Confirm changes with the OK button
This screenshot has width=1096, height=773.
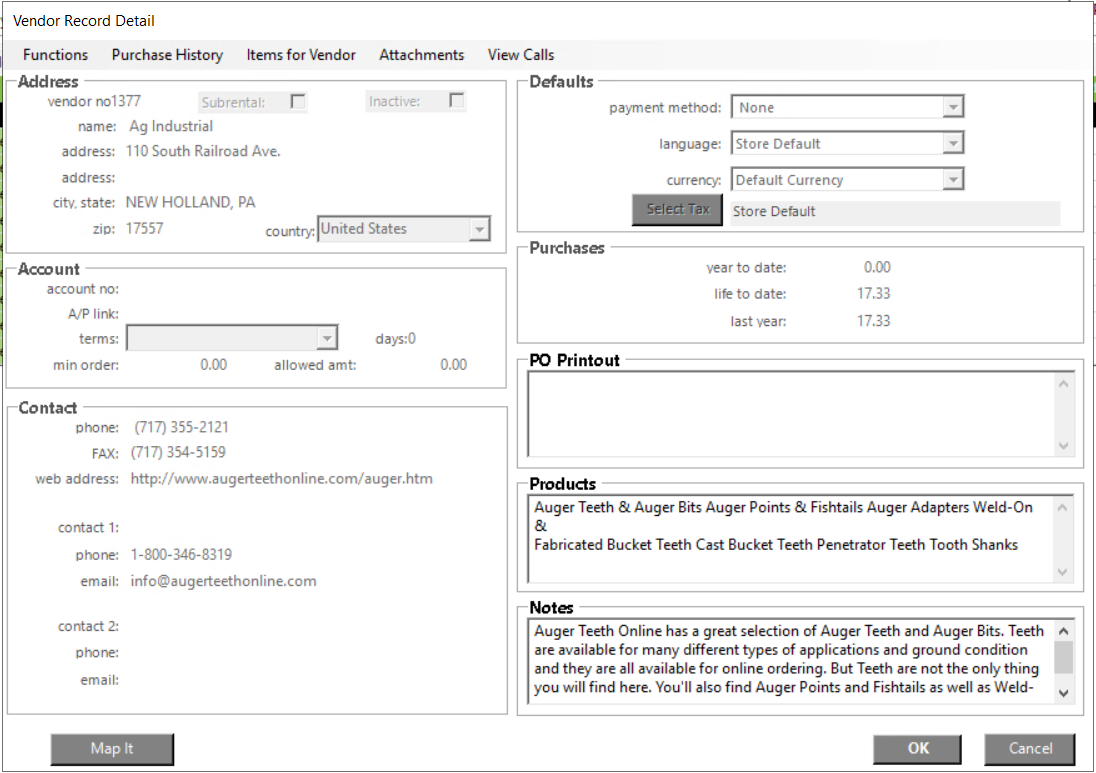click(x=917, y=749)
